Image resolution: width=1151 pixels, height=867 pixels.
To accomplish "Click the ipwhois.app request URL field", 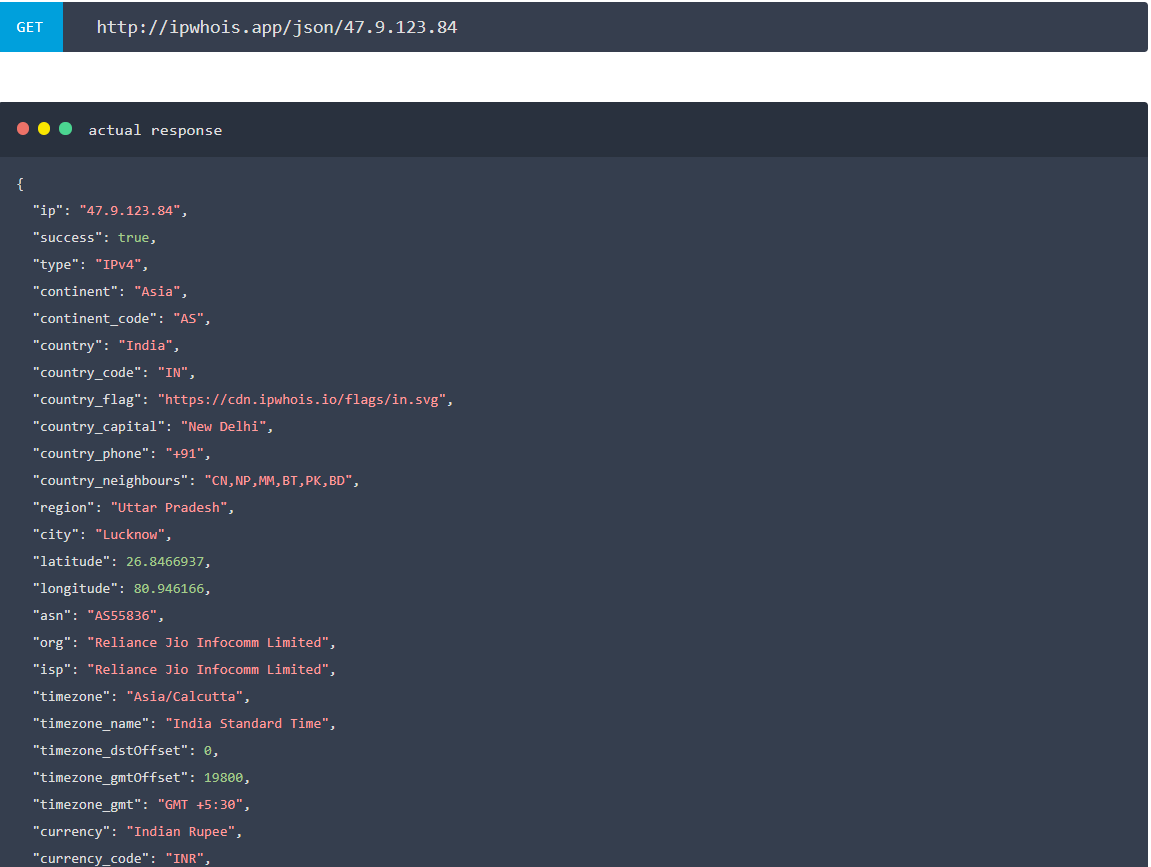I will [x=277, y=27].
